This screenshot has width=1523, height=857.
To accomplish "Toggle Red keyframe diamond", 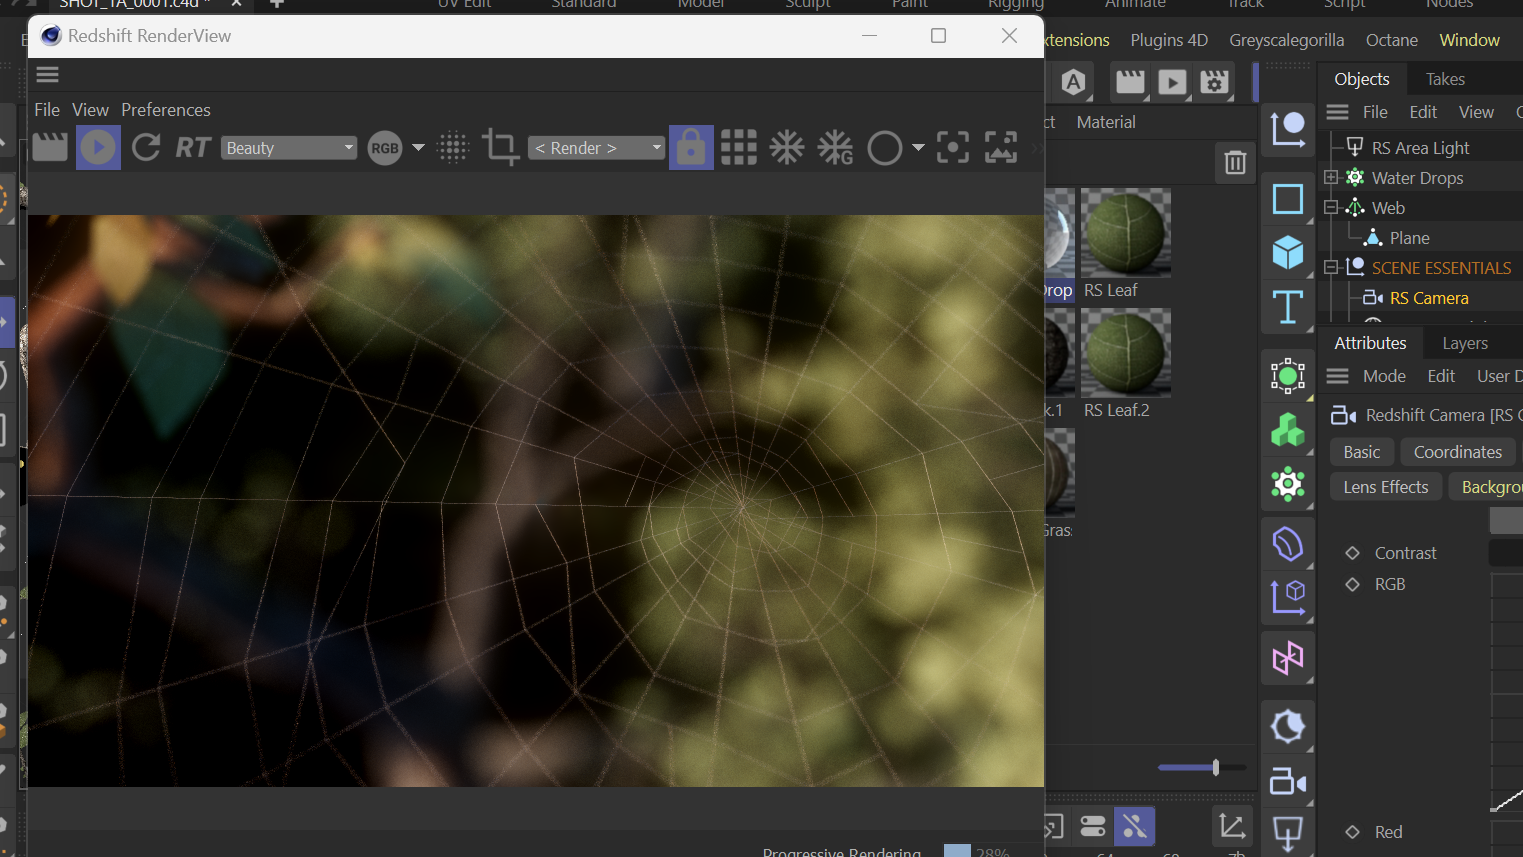I will (1353, 832).
